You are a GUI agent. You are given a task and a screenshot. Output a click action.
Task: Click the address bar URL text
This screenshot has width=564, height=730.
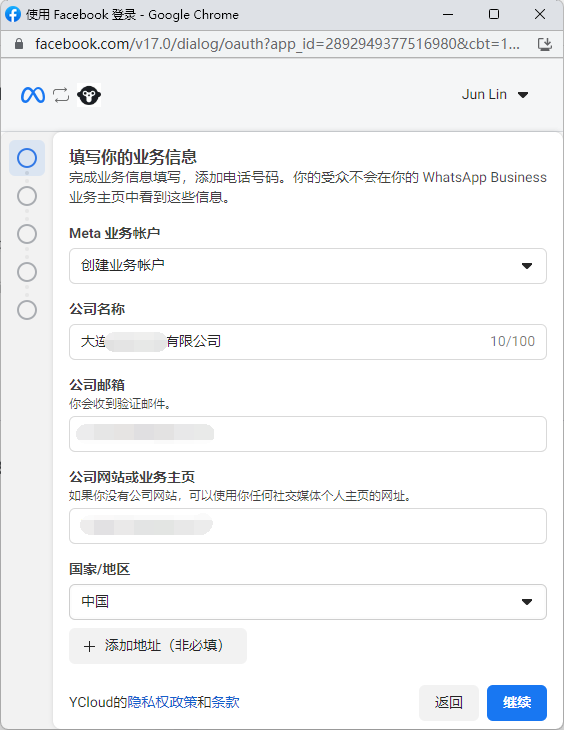(278, 44)
